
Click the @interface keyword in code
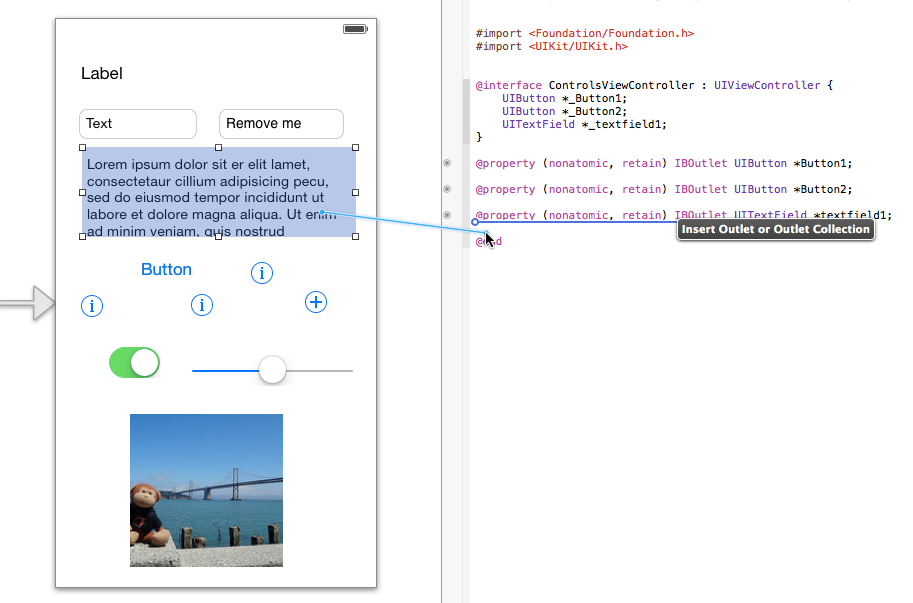tap(509, 85)
